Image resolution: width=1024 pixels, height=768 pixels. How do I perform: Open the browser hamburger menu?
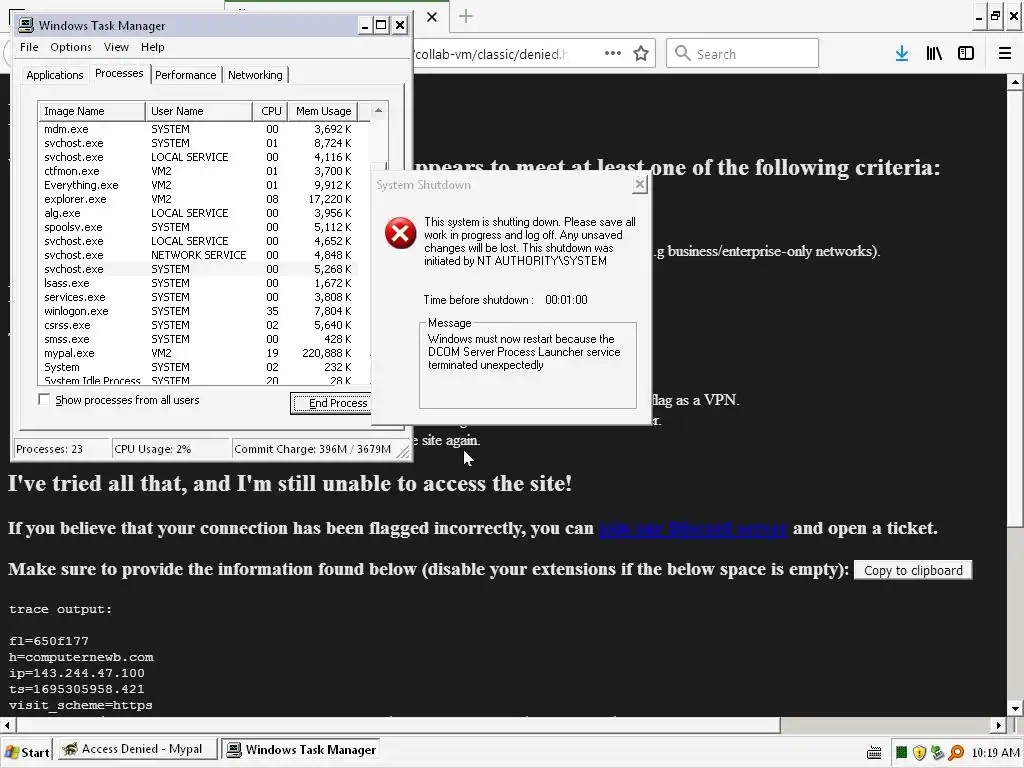pos(1005,54)
